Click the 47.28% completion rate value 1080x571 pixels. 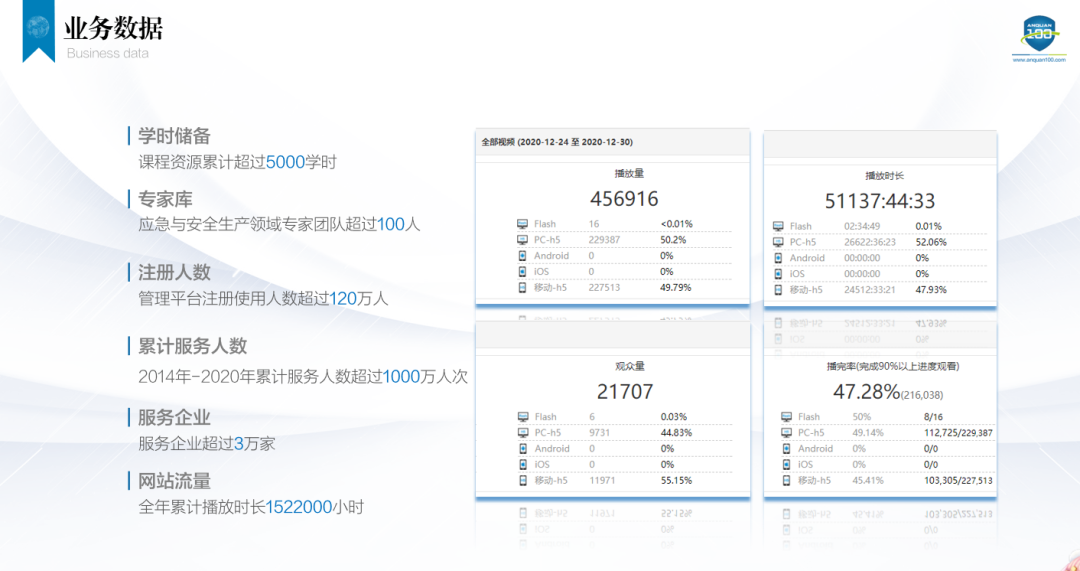point(865,392)
